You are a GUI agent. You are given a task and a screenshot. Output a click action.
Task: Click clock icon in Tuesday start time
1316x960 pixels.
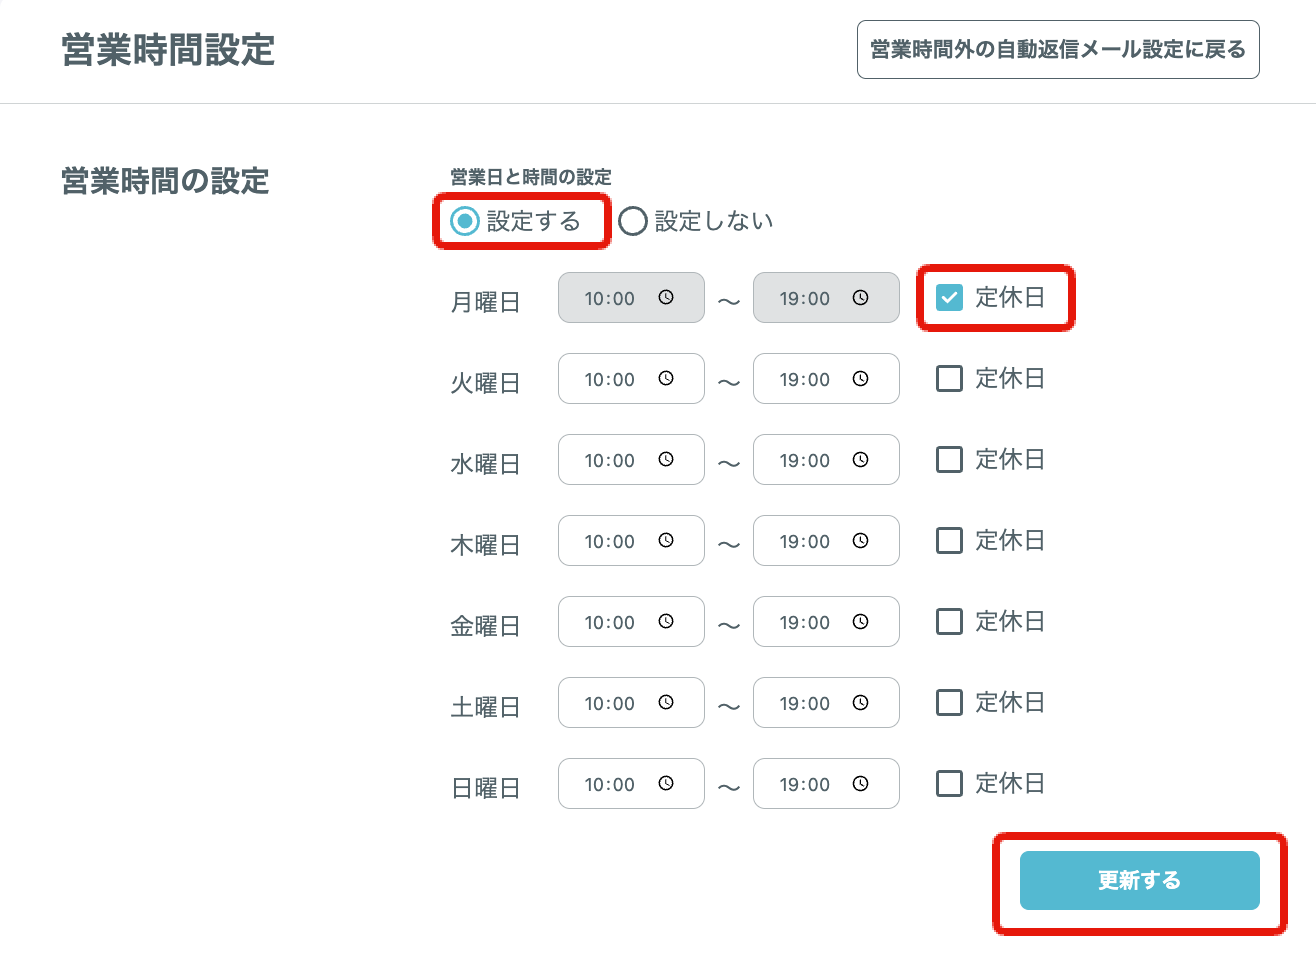click(x=666, y=378)
